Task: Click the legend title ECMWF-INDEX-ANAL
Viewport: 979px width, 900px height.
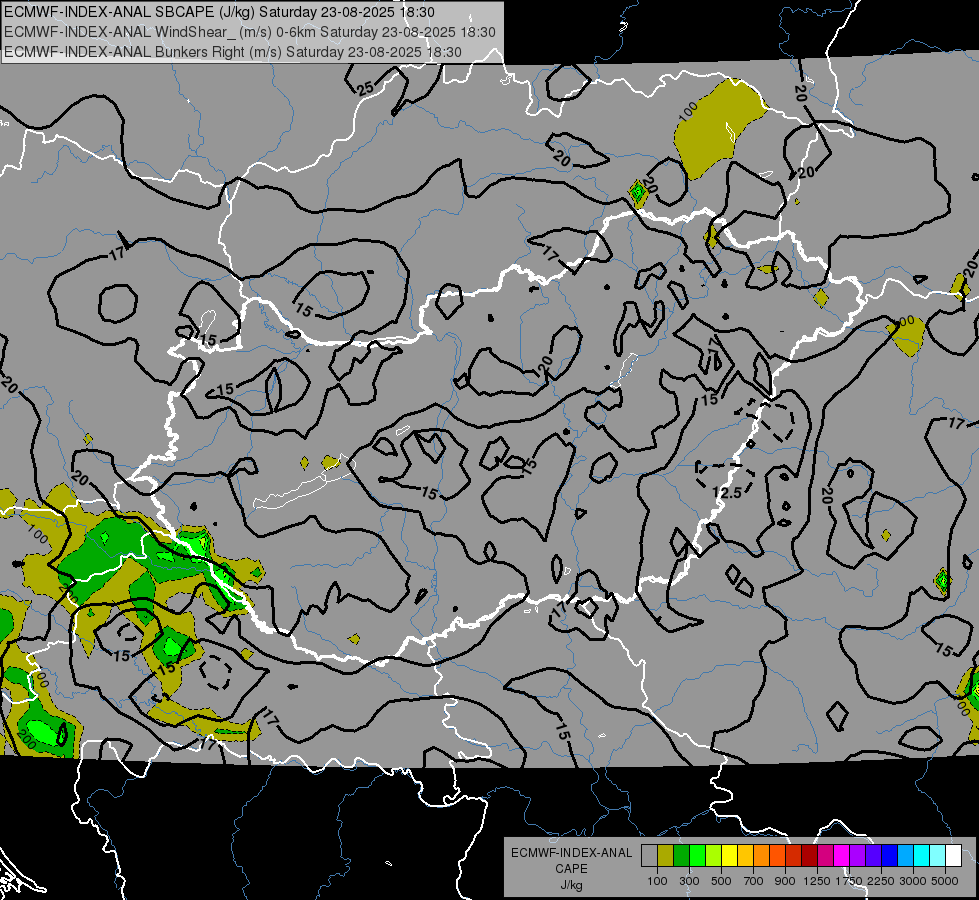Action: (571, 853)
